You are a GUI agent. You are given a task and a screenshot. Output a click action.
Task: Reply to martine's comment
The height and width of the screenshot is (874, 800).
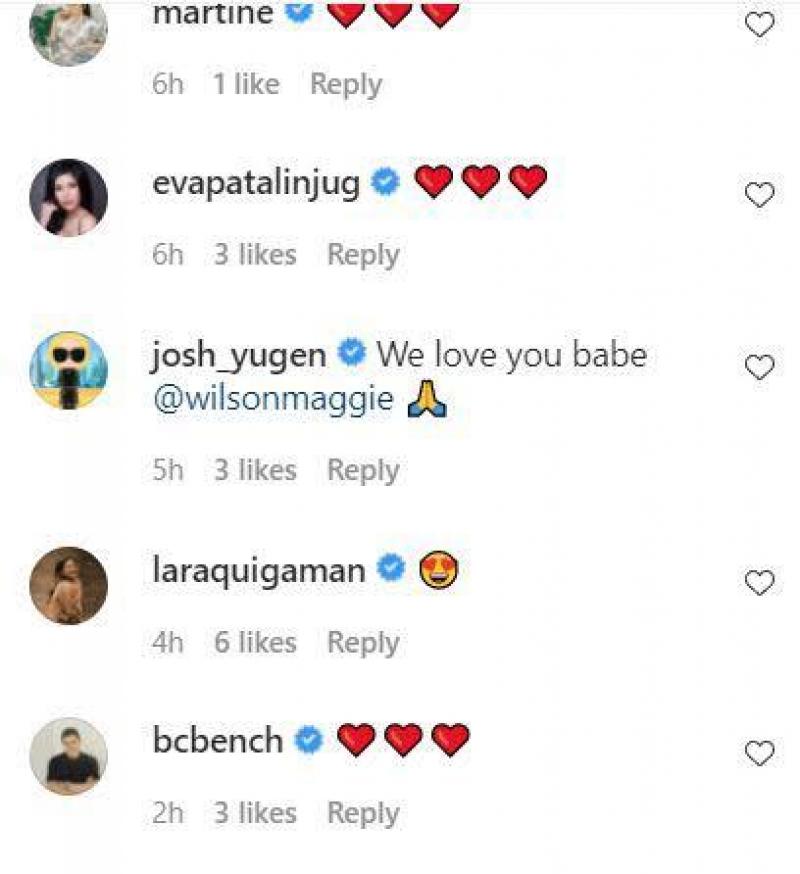coord(345,85)
